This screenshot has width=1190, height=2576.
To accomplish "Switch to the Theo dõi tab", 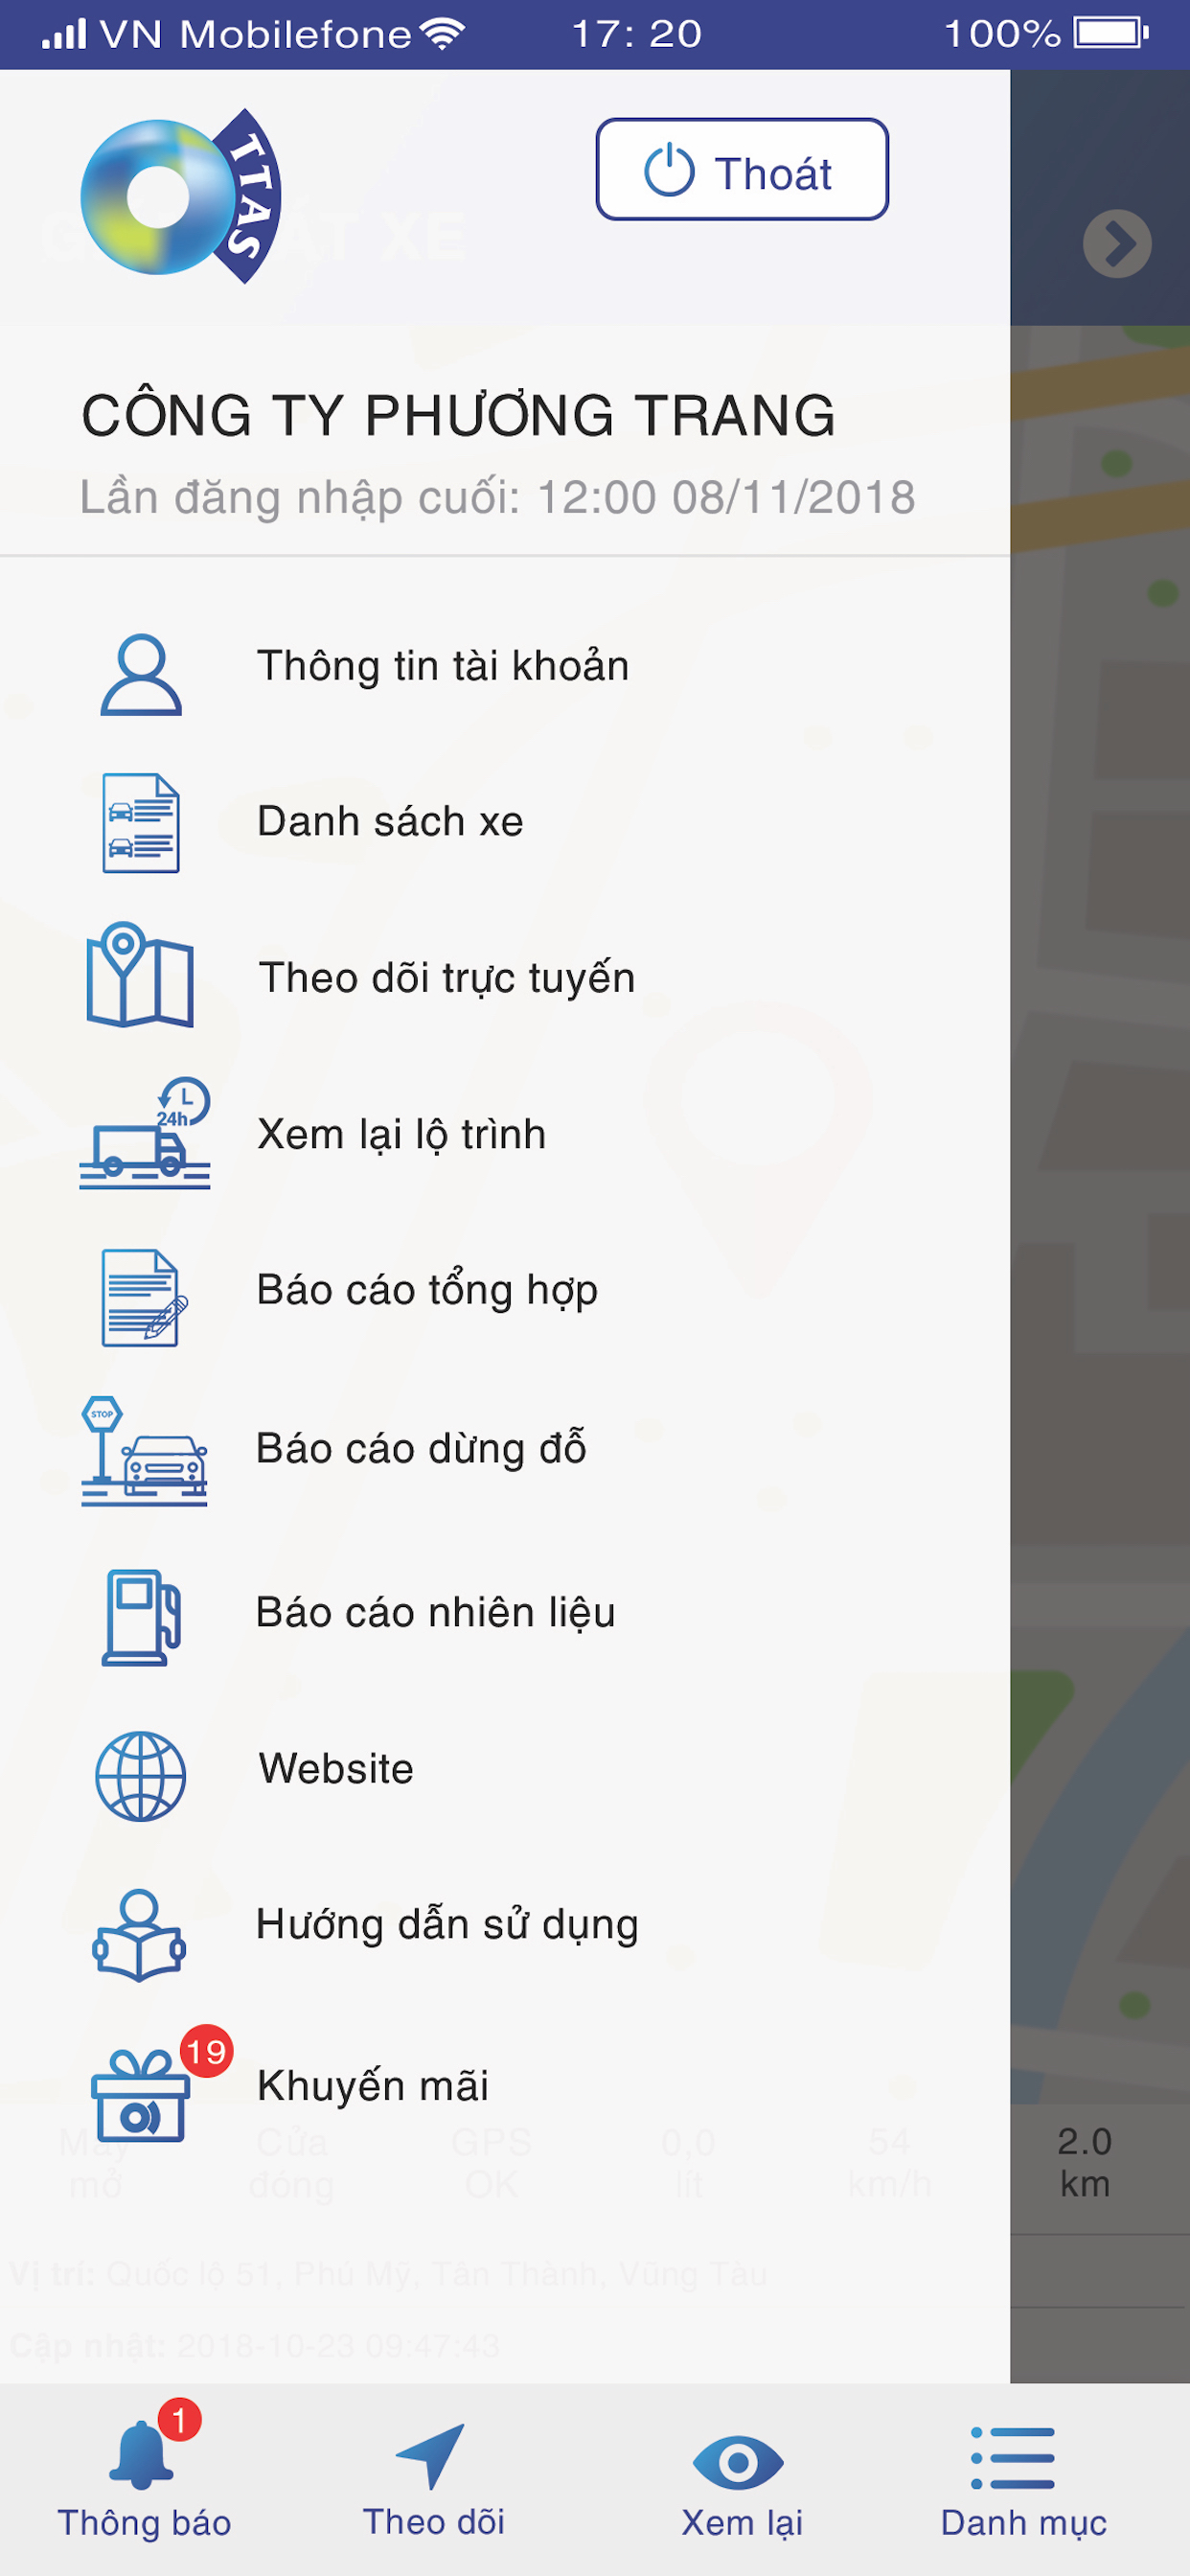I will 433,2480.
